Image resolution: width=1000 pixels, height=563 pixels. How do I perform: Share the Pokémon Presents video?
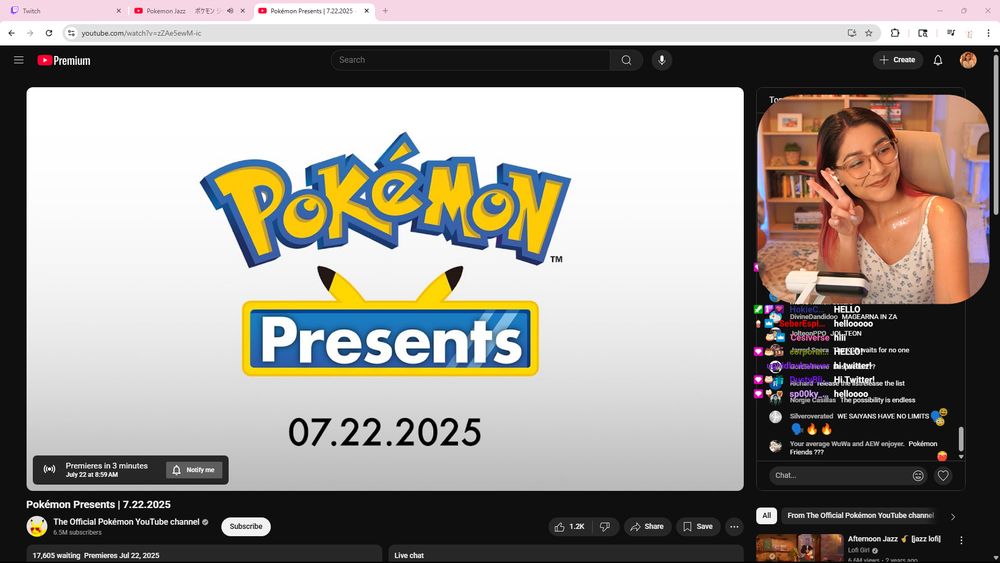(x=647, y=527)
